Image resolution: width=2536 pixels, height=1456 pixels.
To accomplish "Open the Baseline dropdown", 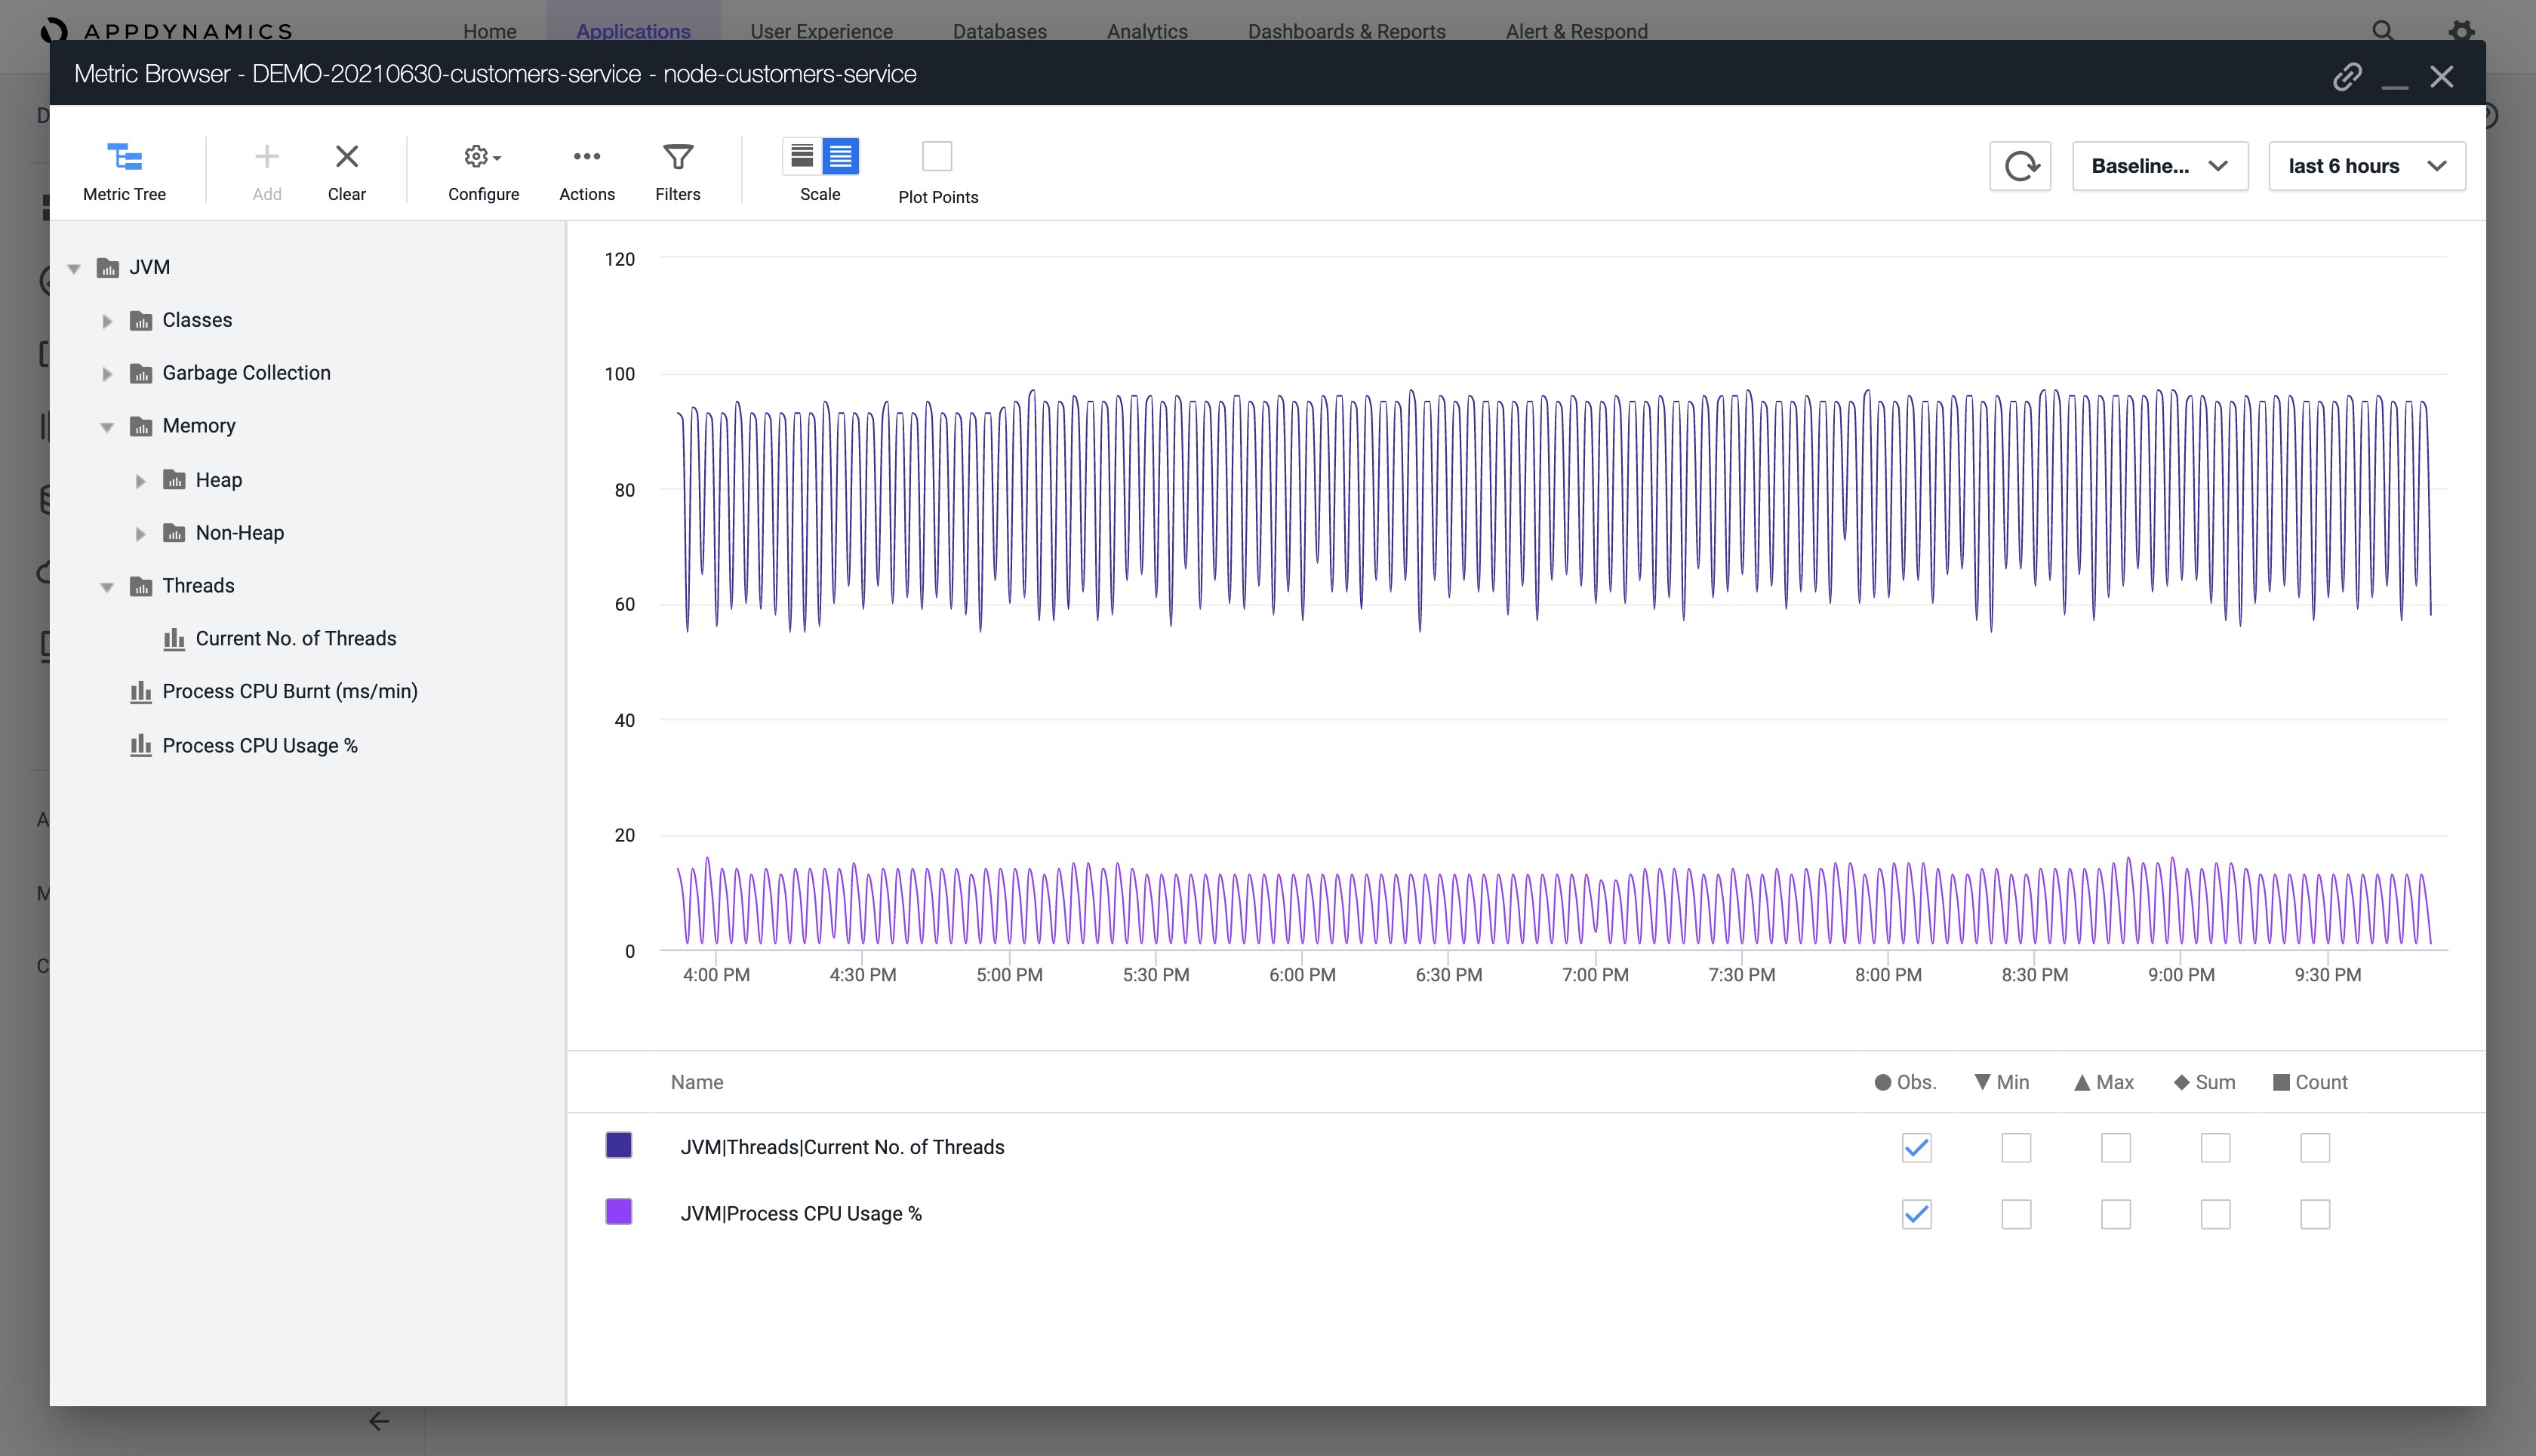I will click(2159, 166).
